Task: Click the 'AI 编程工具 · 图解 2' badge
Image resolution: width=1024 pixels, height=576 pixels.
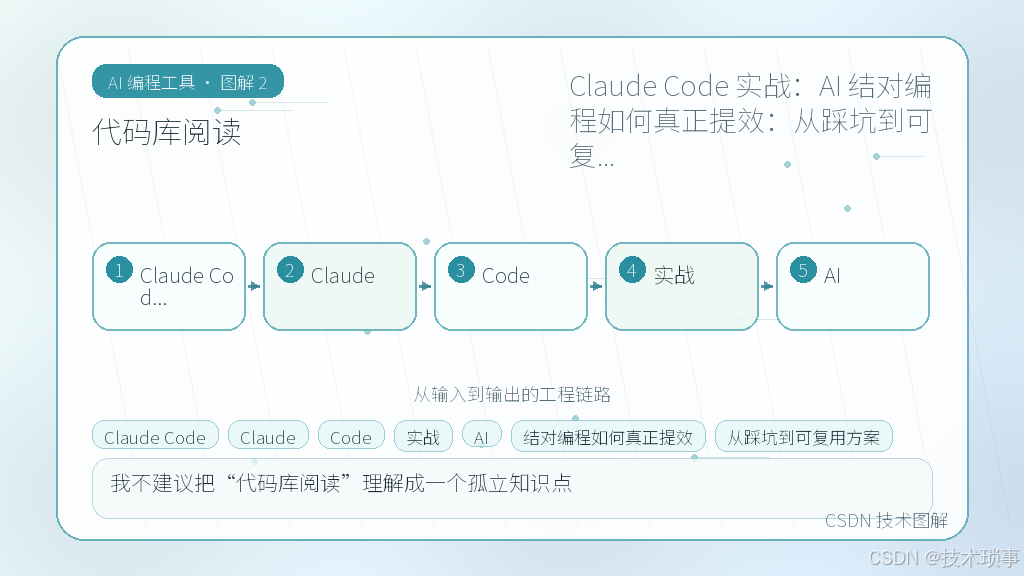Action: tap(188, 82)
